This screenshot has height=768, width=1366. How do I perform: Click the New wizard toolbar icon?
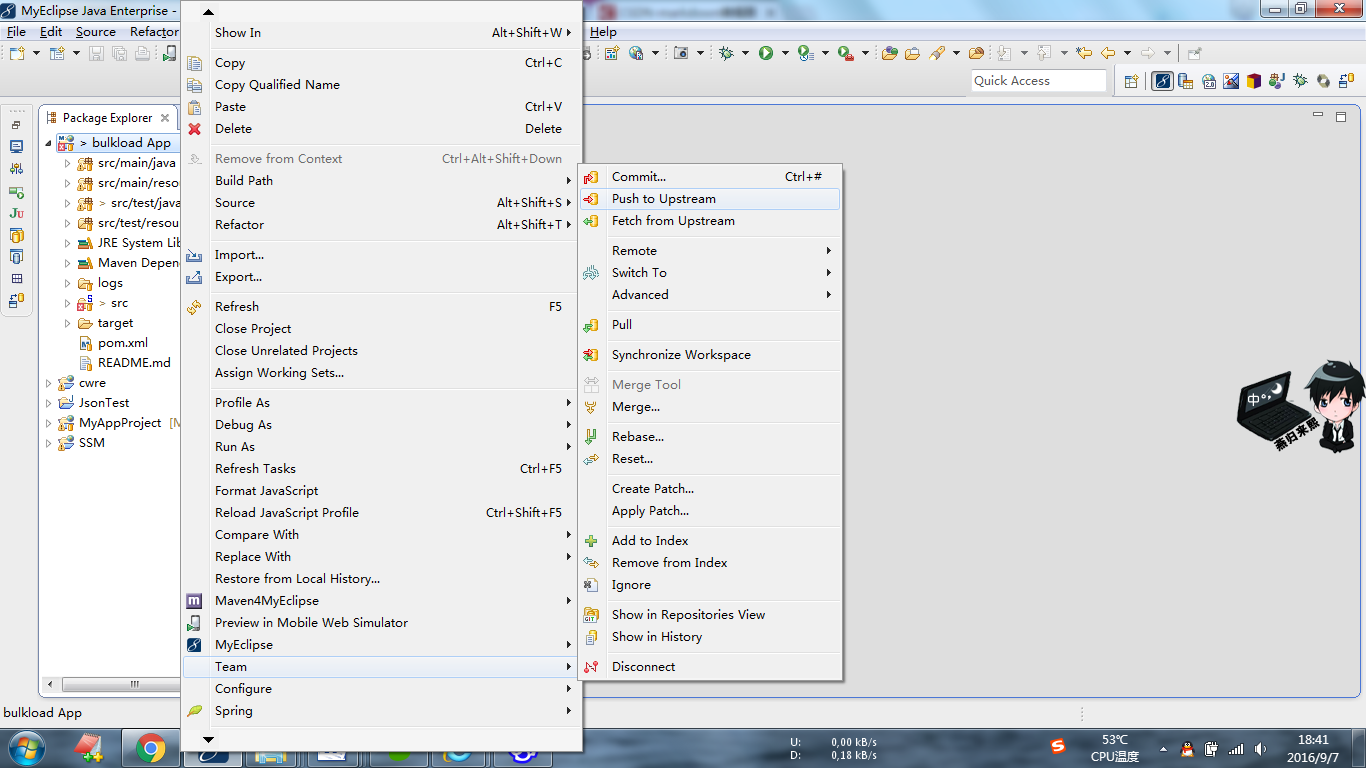tap(17, 53)
